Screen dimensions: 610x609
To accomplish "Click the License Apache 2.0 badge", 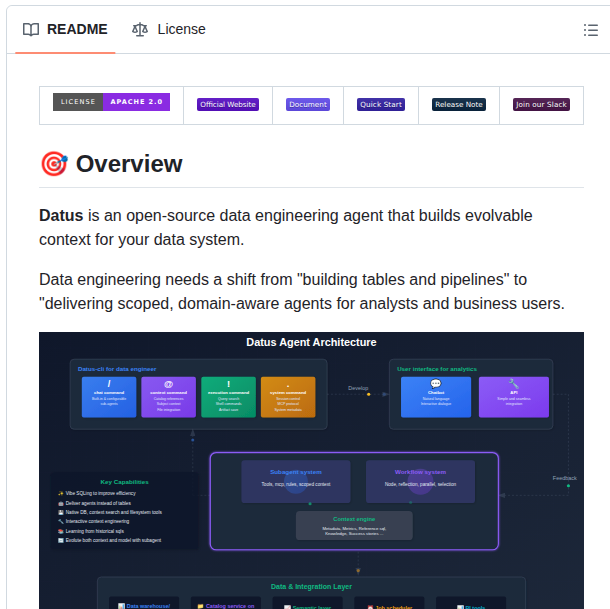I will tap(111, 102).
